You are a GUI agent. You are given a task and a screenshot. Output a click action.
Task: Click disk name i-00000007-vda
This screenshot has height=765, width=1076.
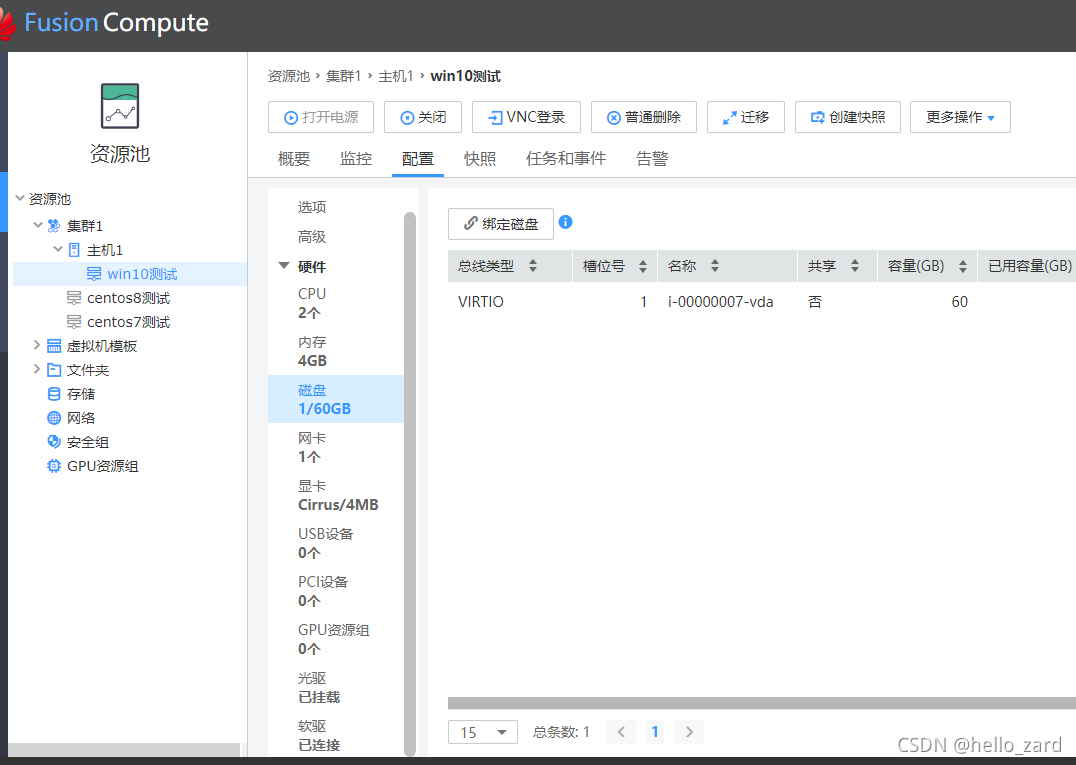click(x=721, y=302)
